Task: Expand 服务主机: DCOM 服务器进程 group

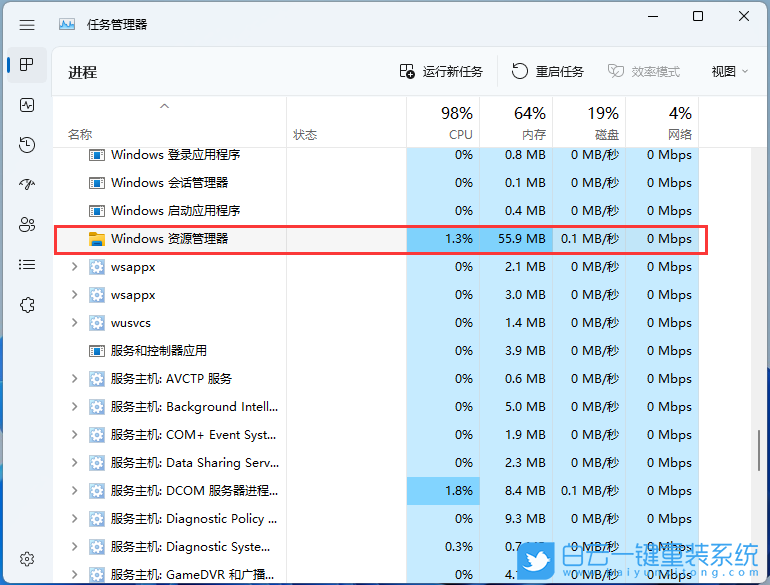Action: 75,491
